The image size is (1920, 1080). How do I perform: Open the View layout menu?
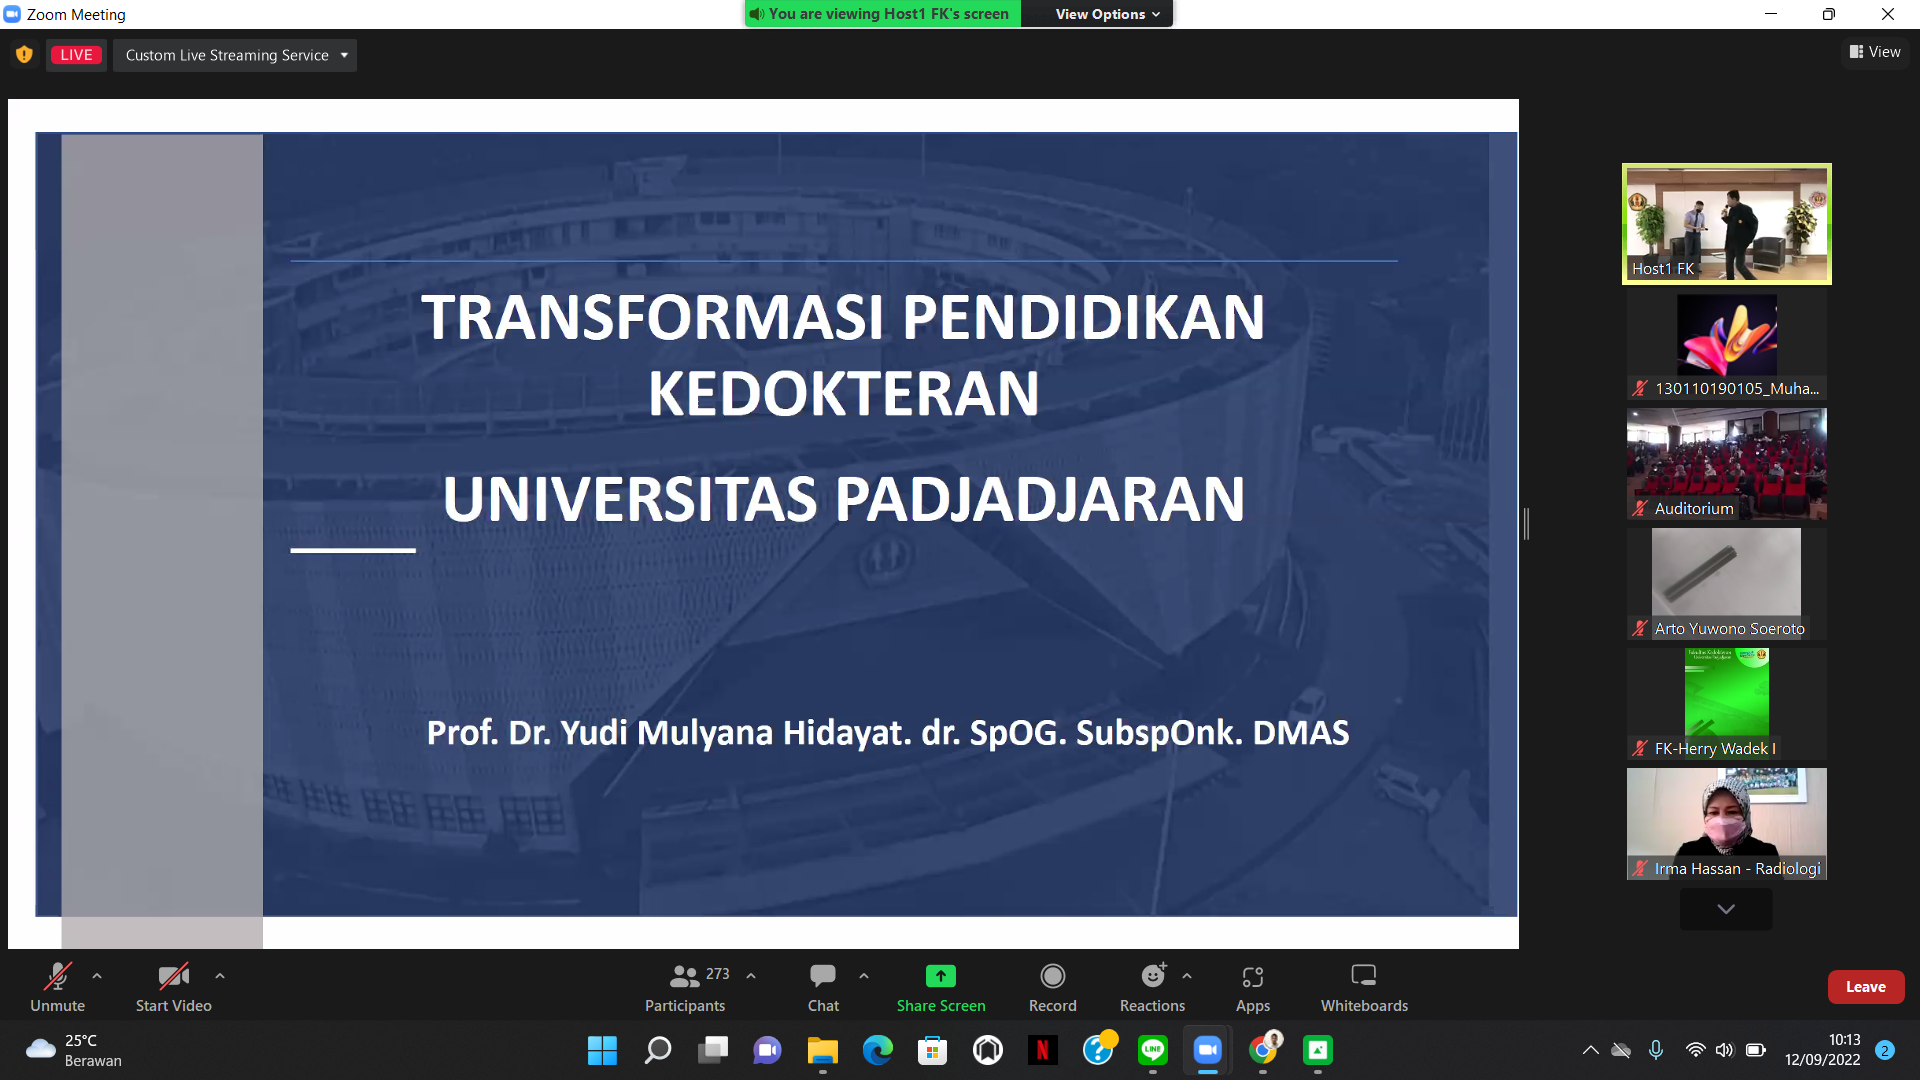coord(1875,52)
